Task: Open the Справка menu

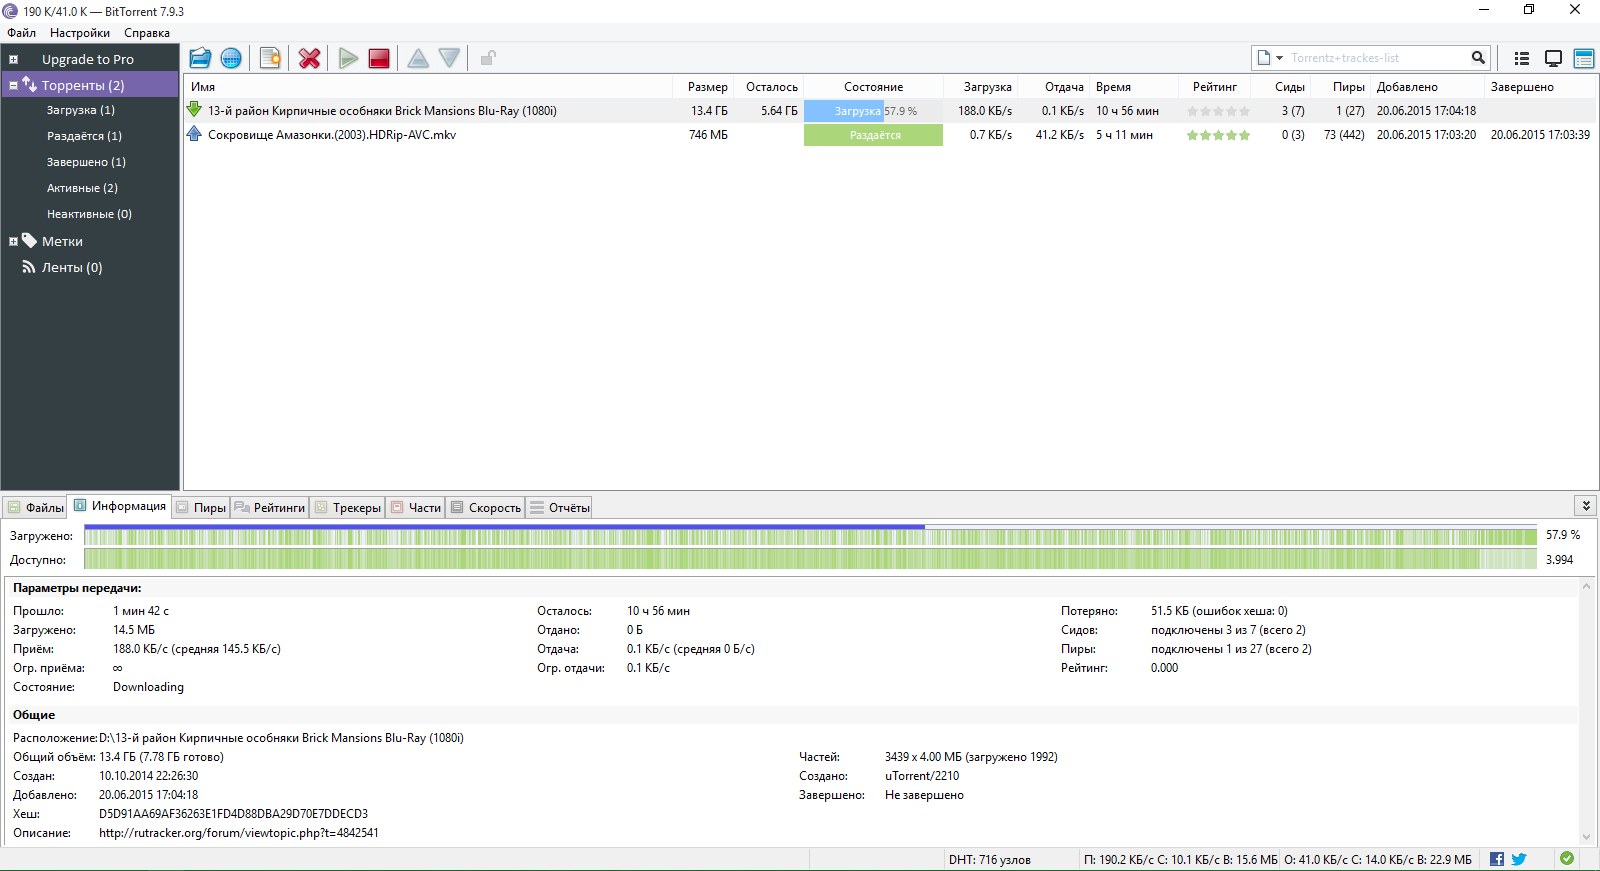Action: coord(147,33)
